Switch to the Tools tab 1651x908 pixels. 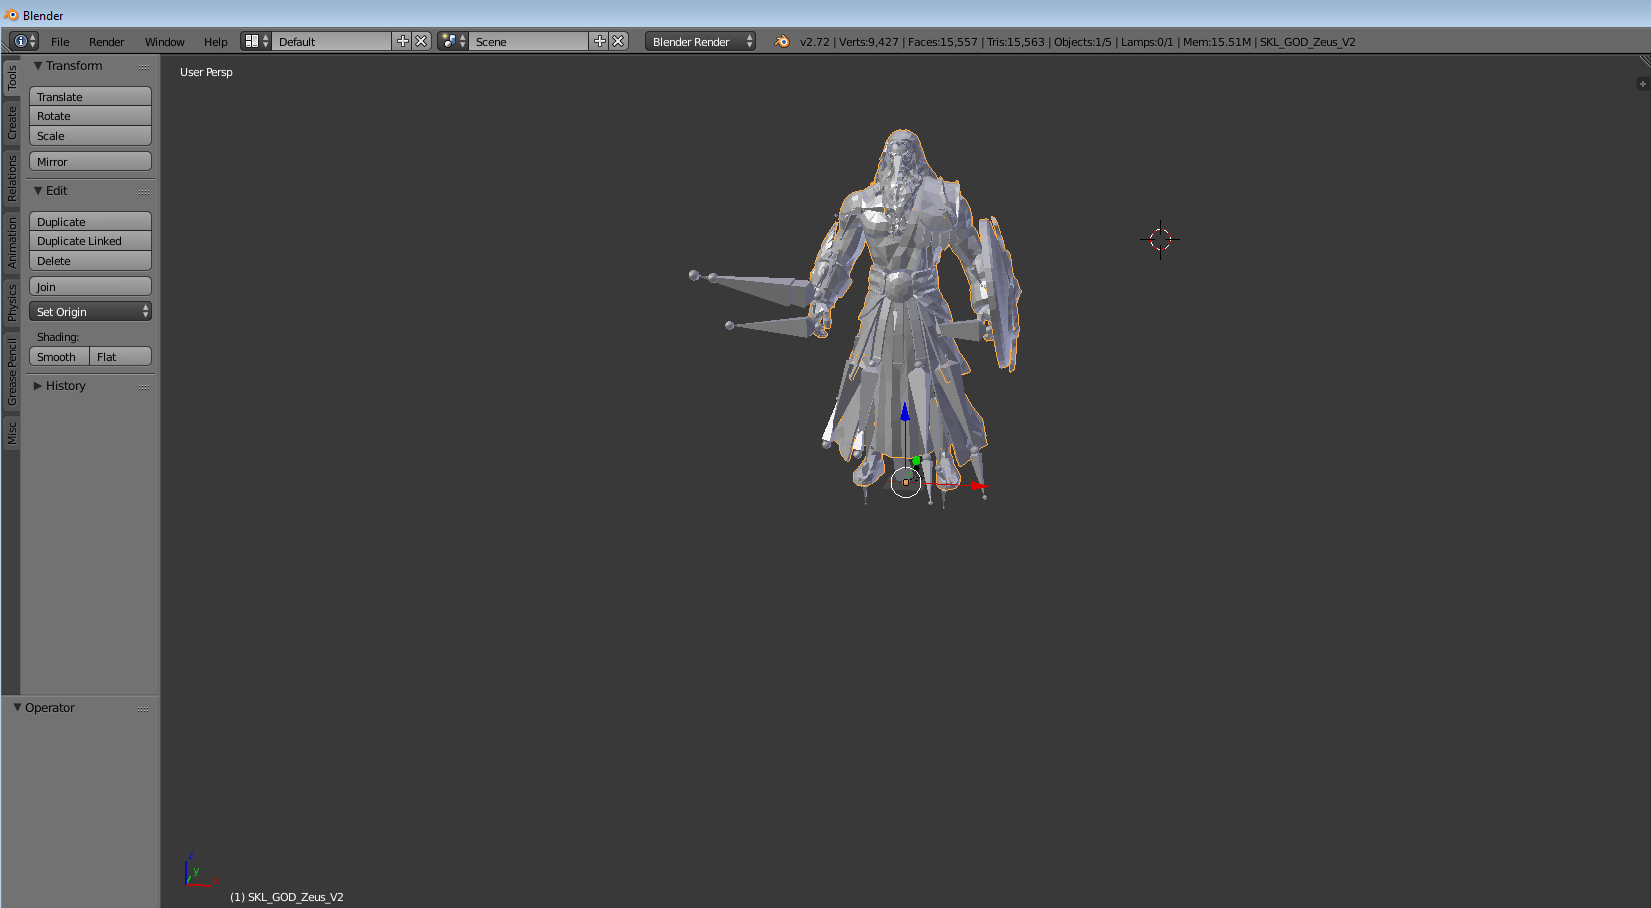click(12, 78)
